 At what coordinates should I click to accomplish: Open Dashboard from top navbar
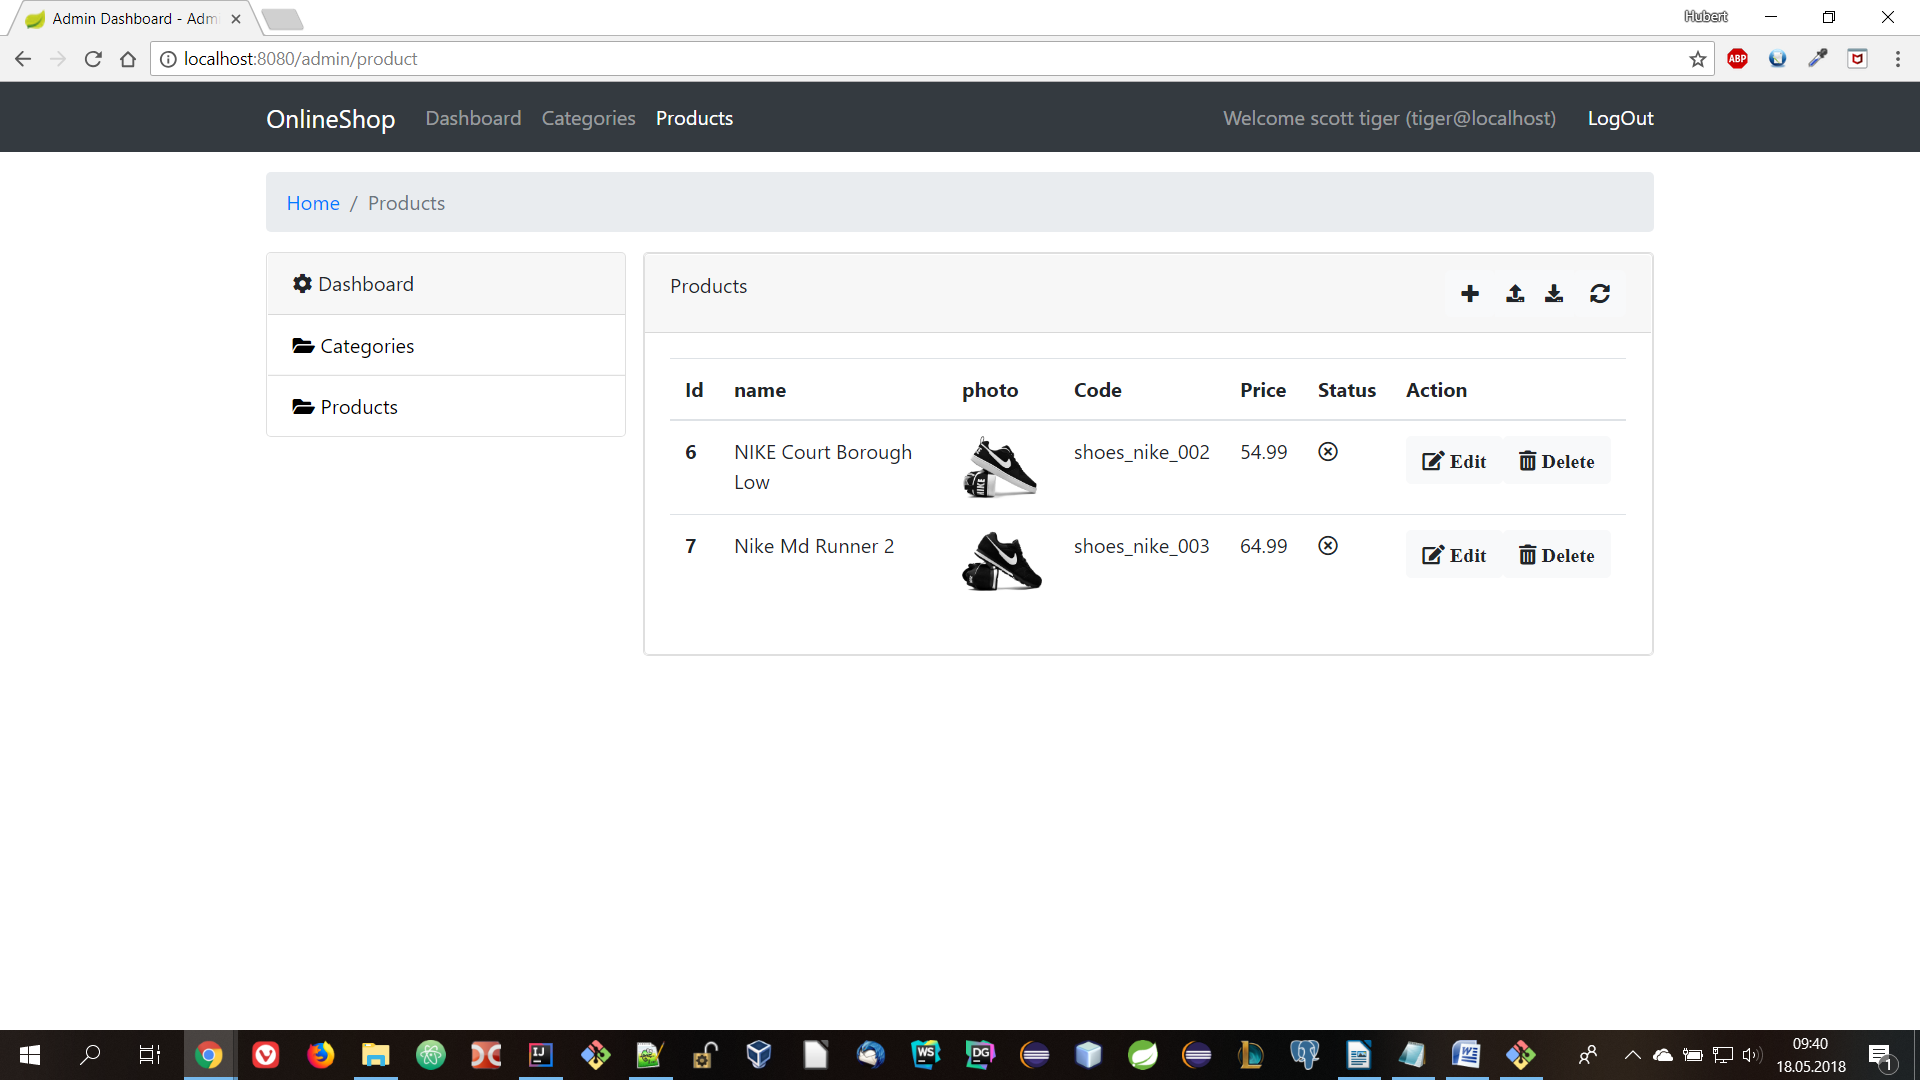tap(473, 118)
